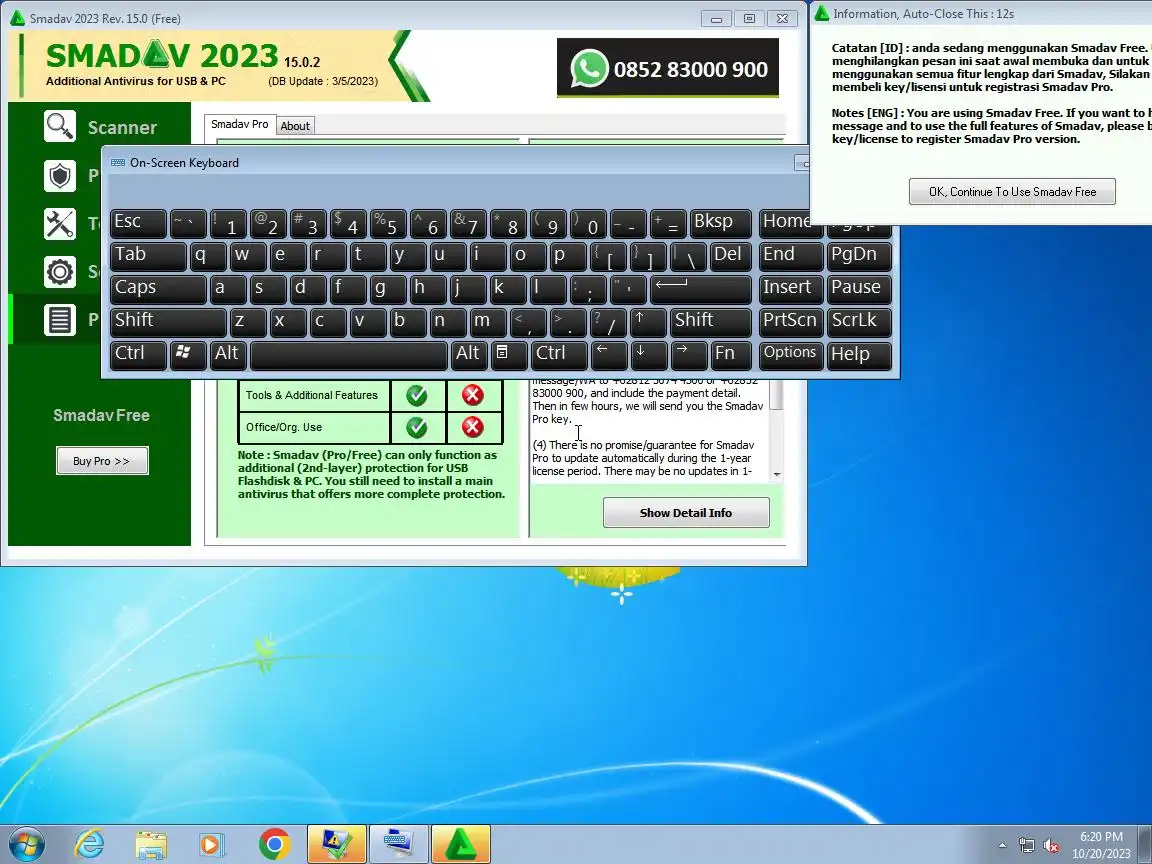Image resolution: width=1152 pixels, height=864 pixels.
Task: Click the left arrow key on keyboard
Action: pyautogui.click(x=608, y=355)
